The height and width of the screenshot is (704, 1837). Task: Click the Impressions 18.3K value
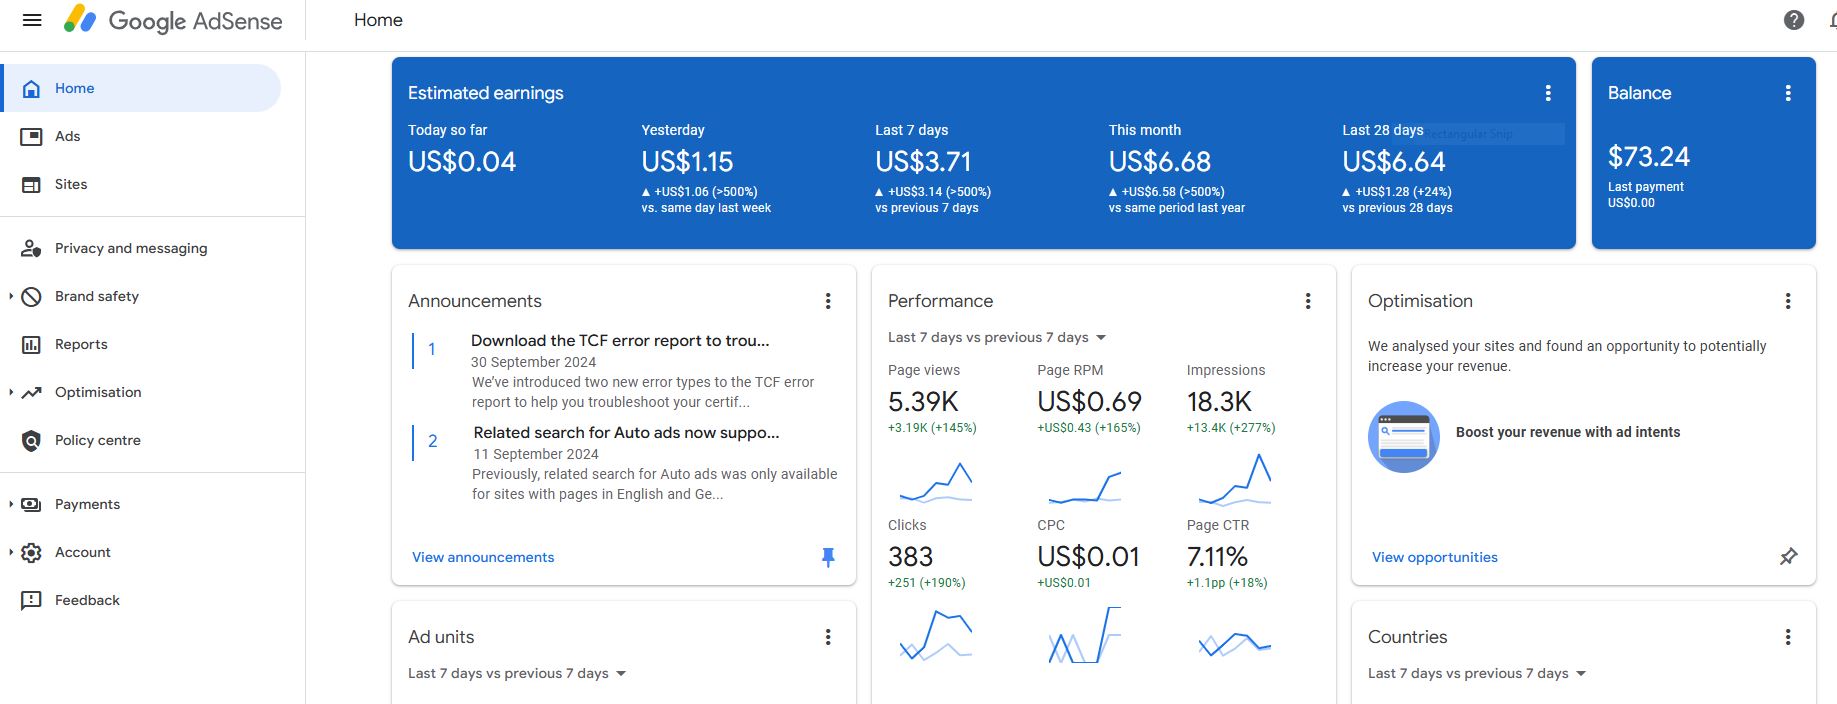[x=1219, y=402]
